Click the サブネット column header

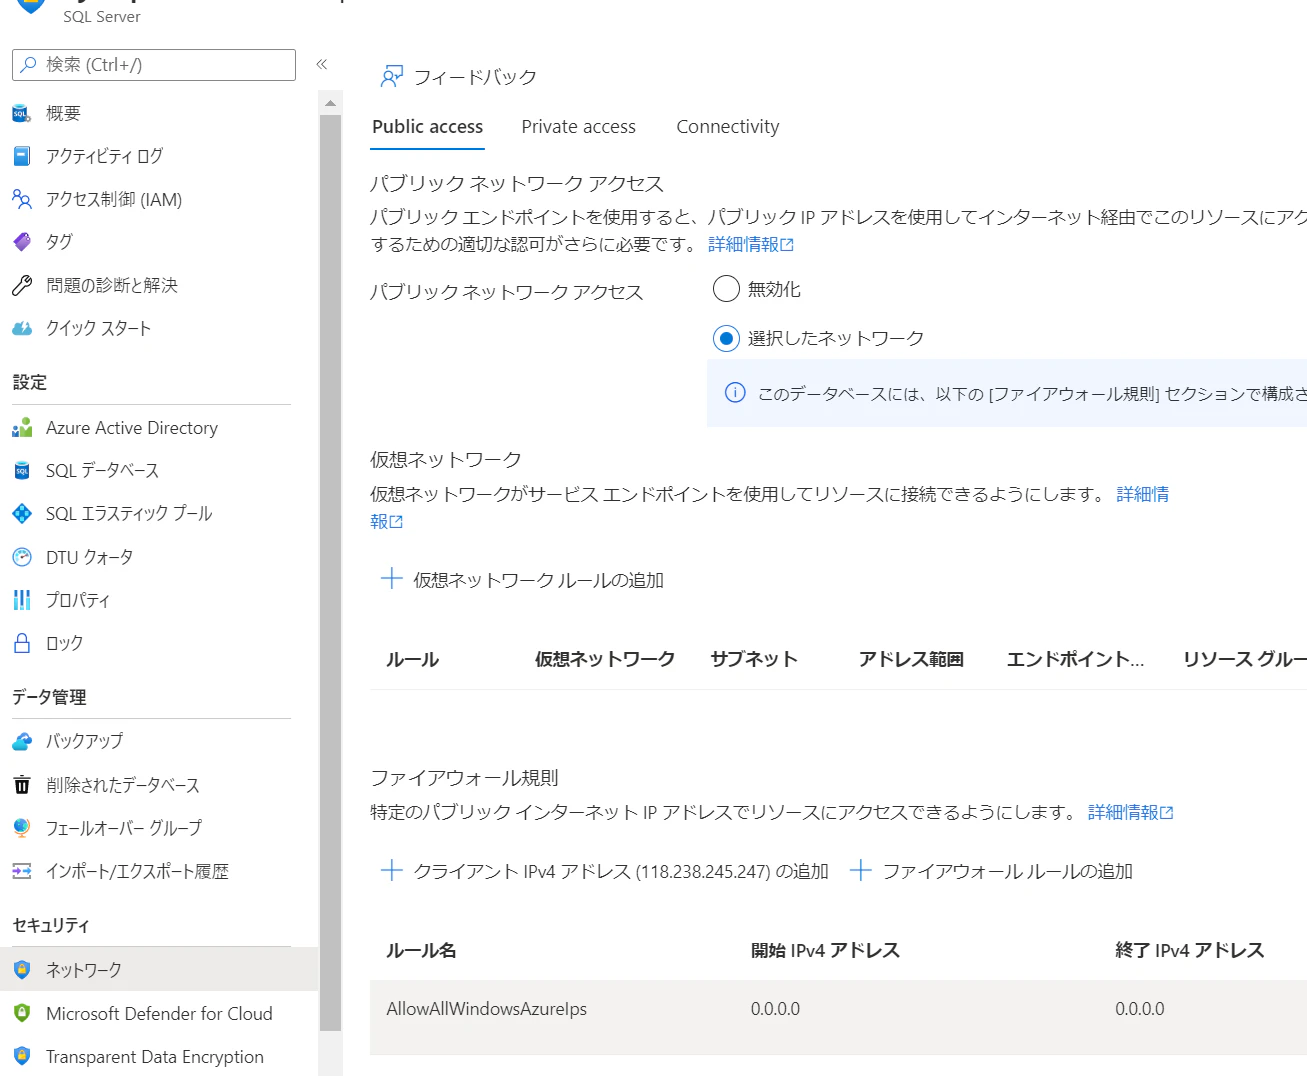[754, 659]
